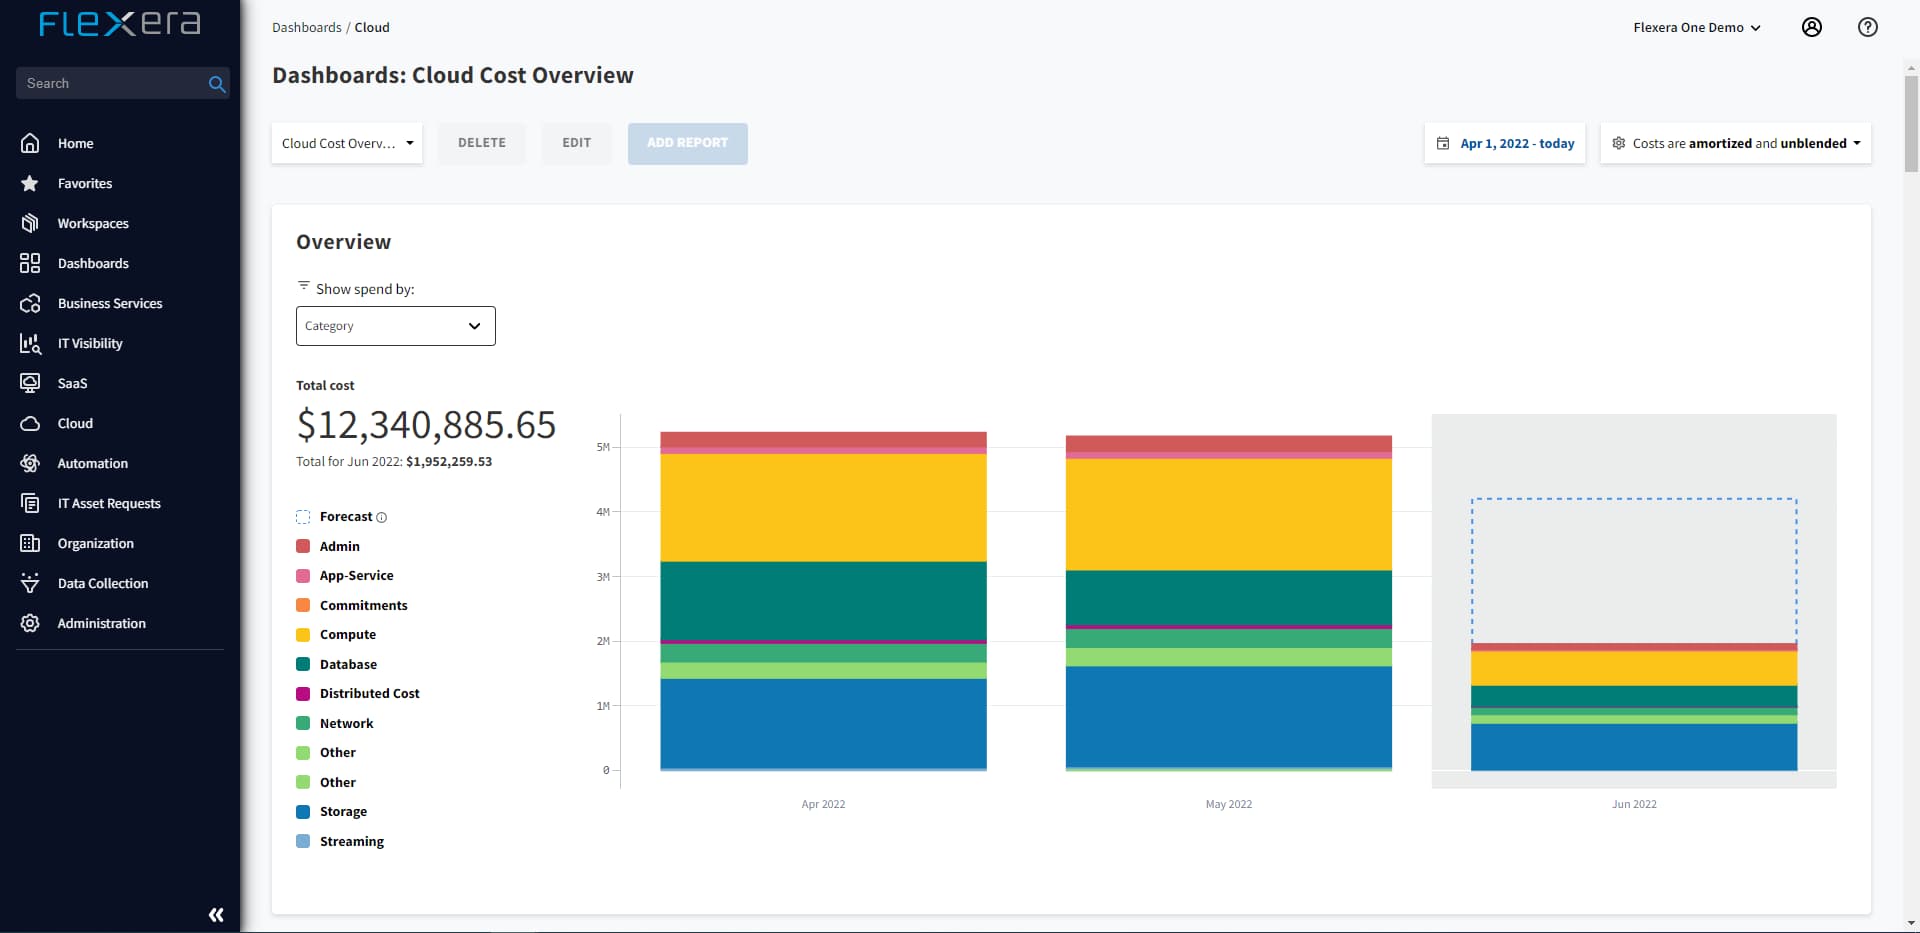The image size is (1920, 933).
Task: Click the Dashboards grid icon
Action: [30, 263]
